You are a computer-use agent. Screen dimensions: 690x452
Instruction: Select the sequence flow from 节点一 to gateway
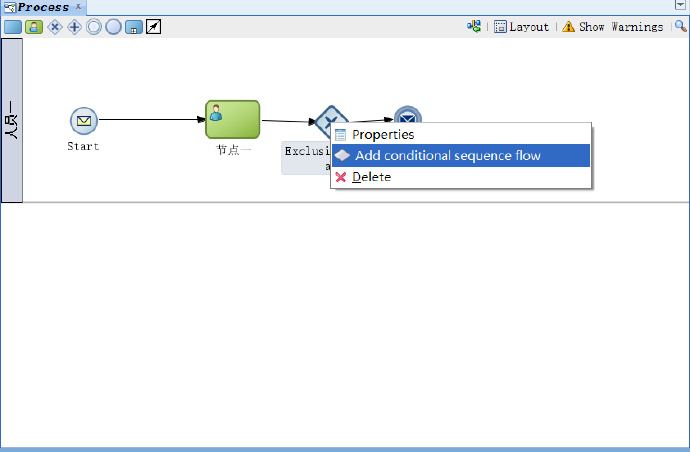click(x=288, y=121)
